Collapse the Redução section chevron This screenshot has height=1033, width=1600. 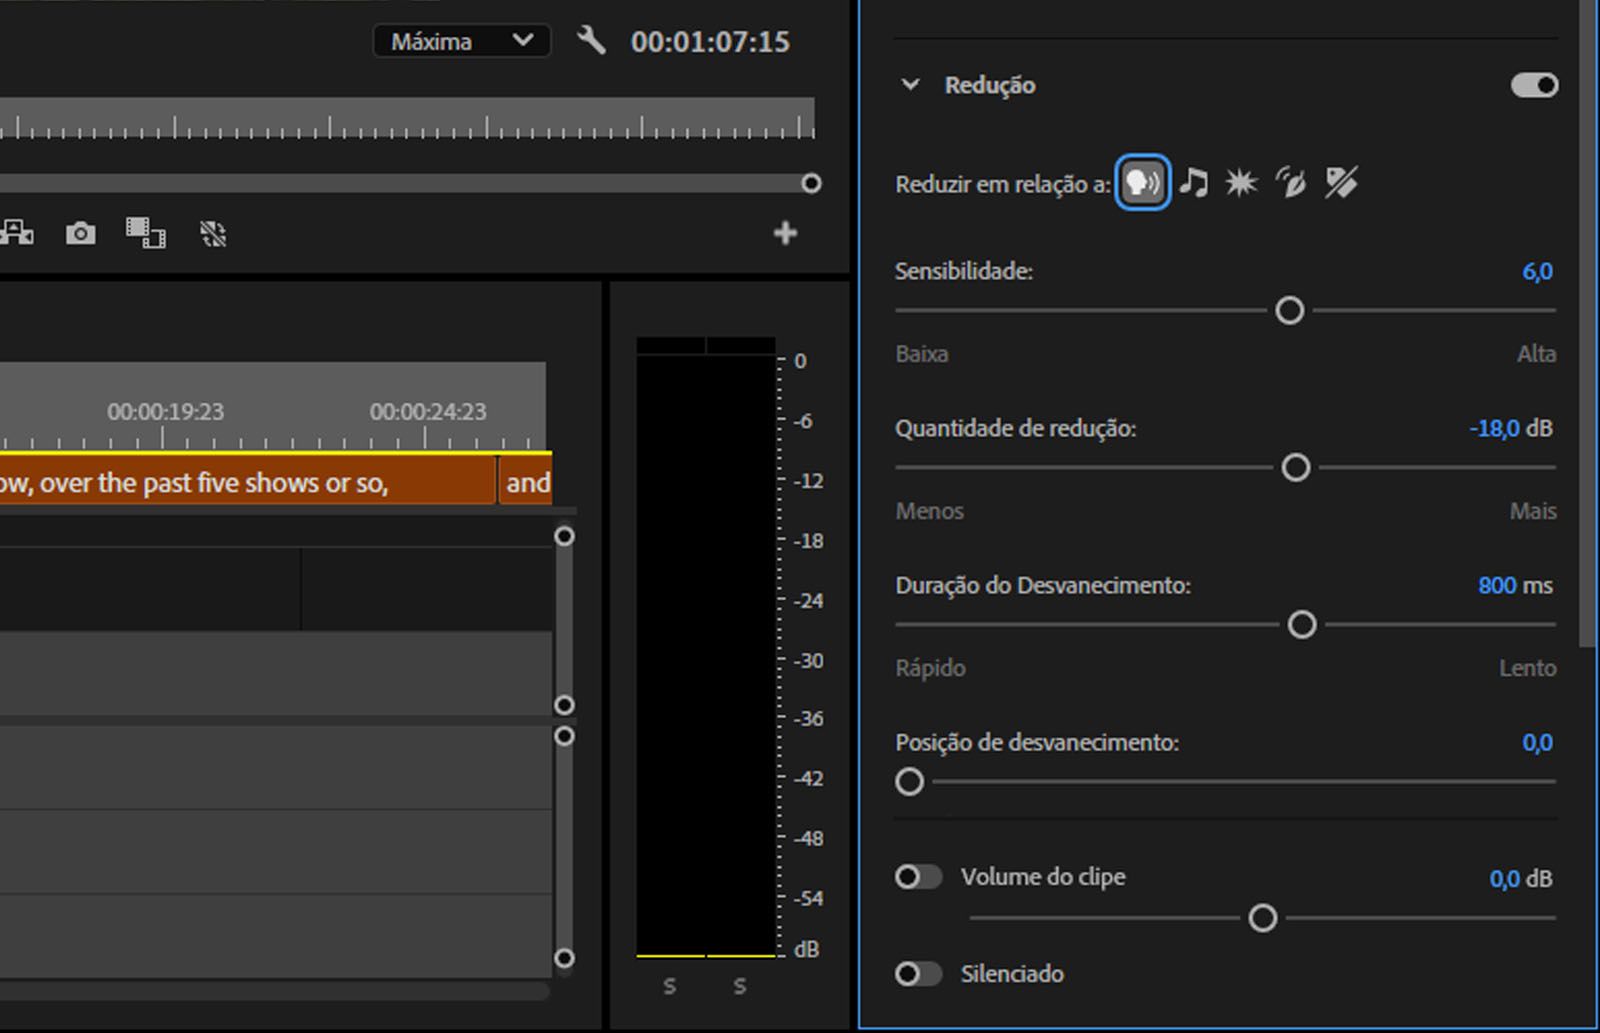point(910,85)
